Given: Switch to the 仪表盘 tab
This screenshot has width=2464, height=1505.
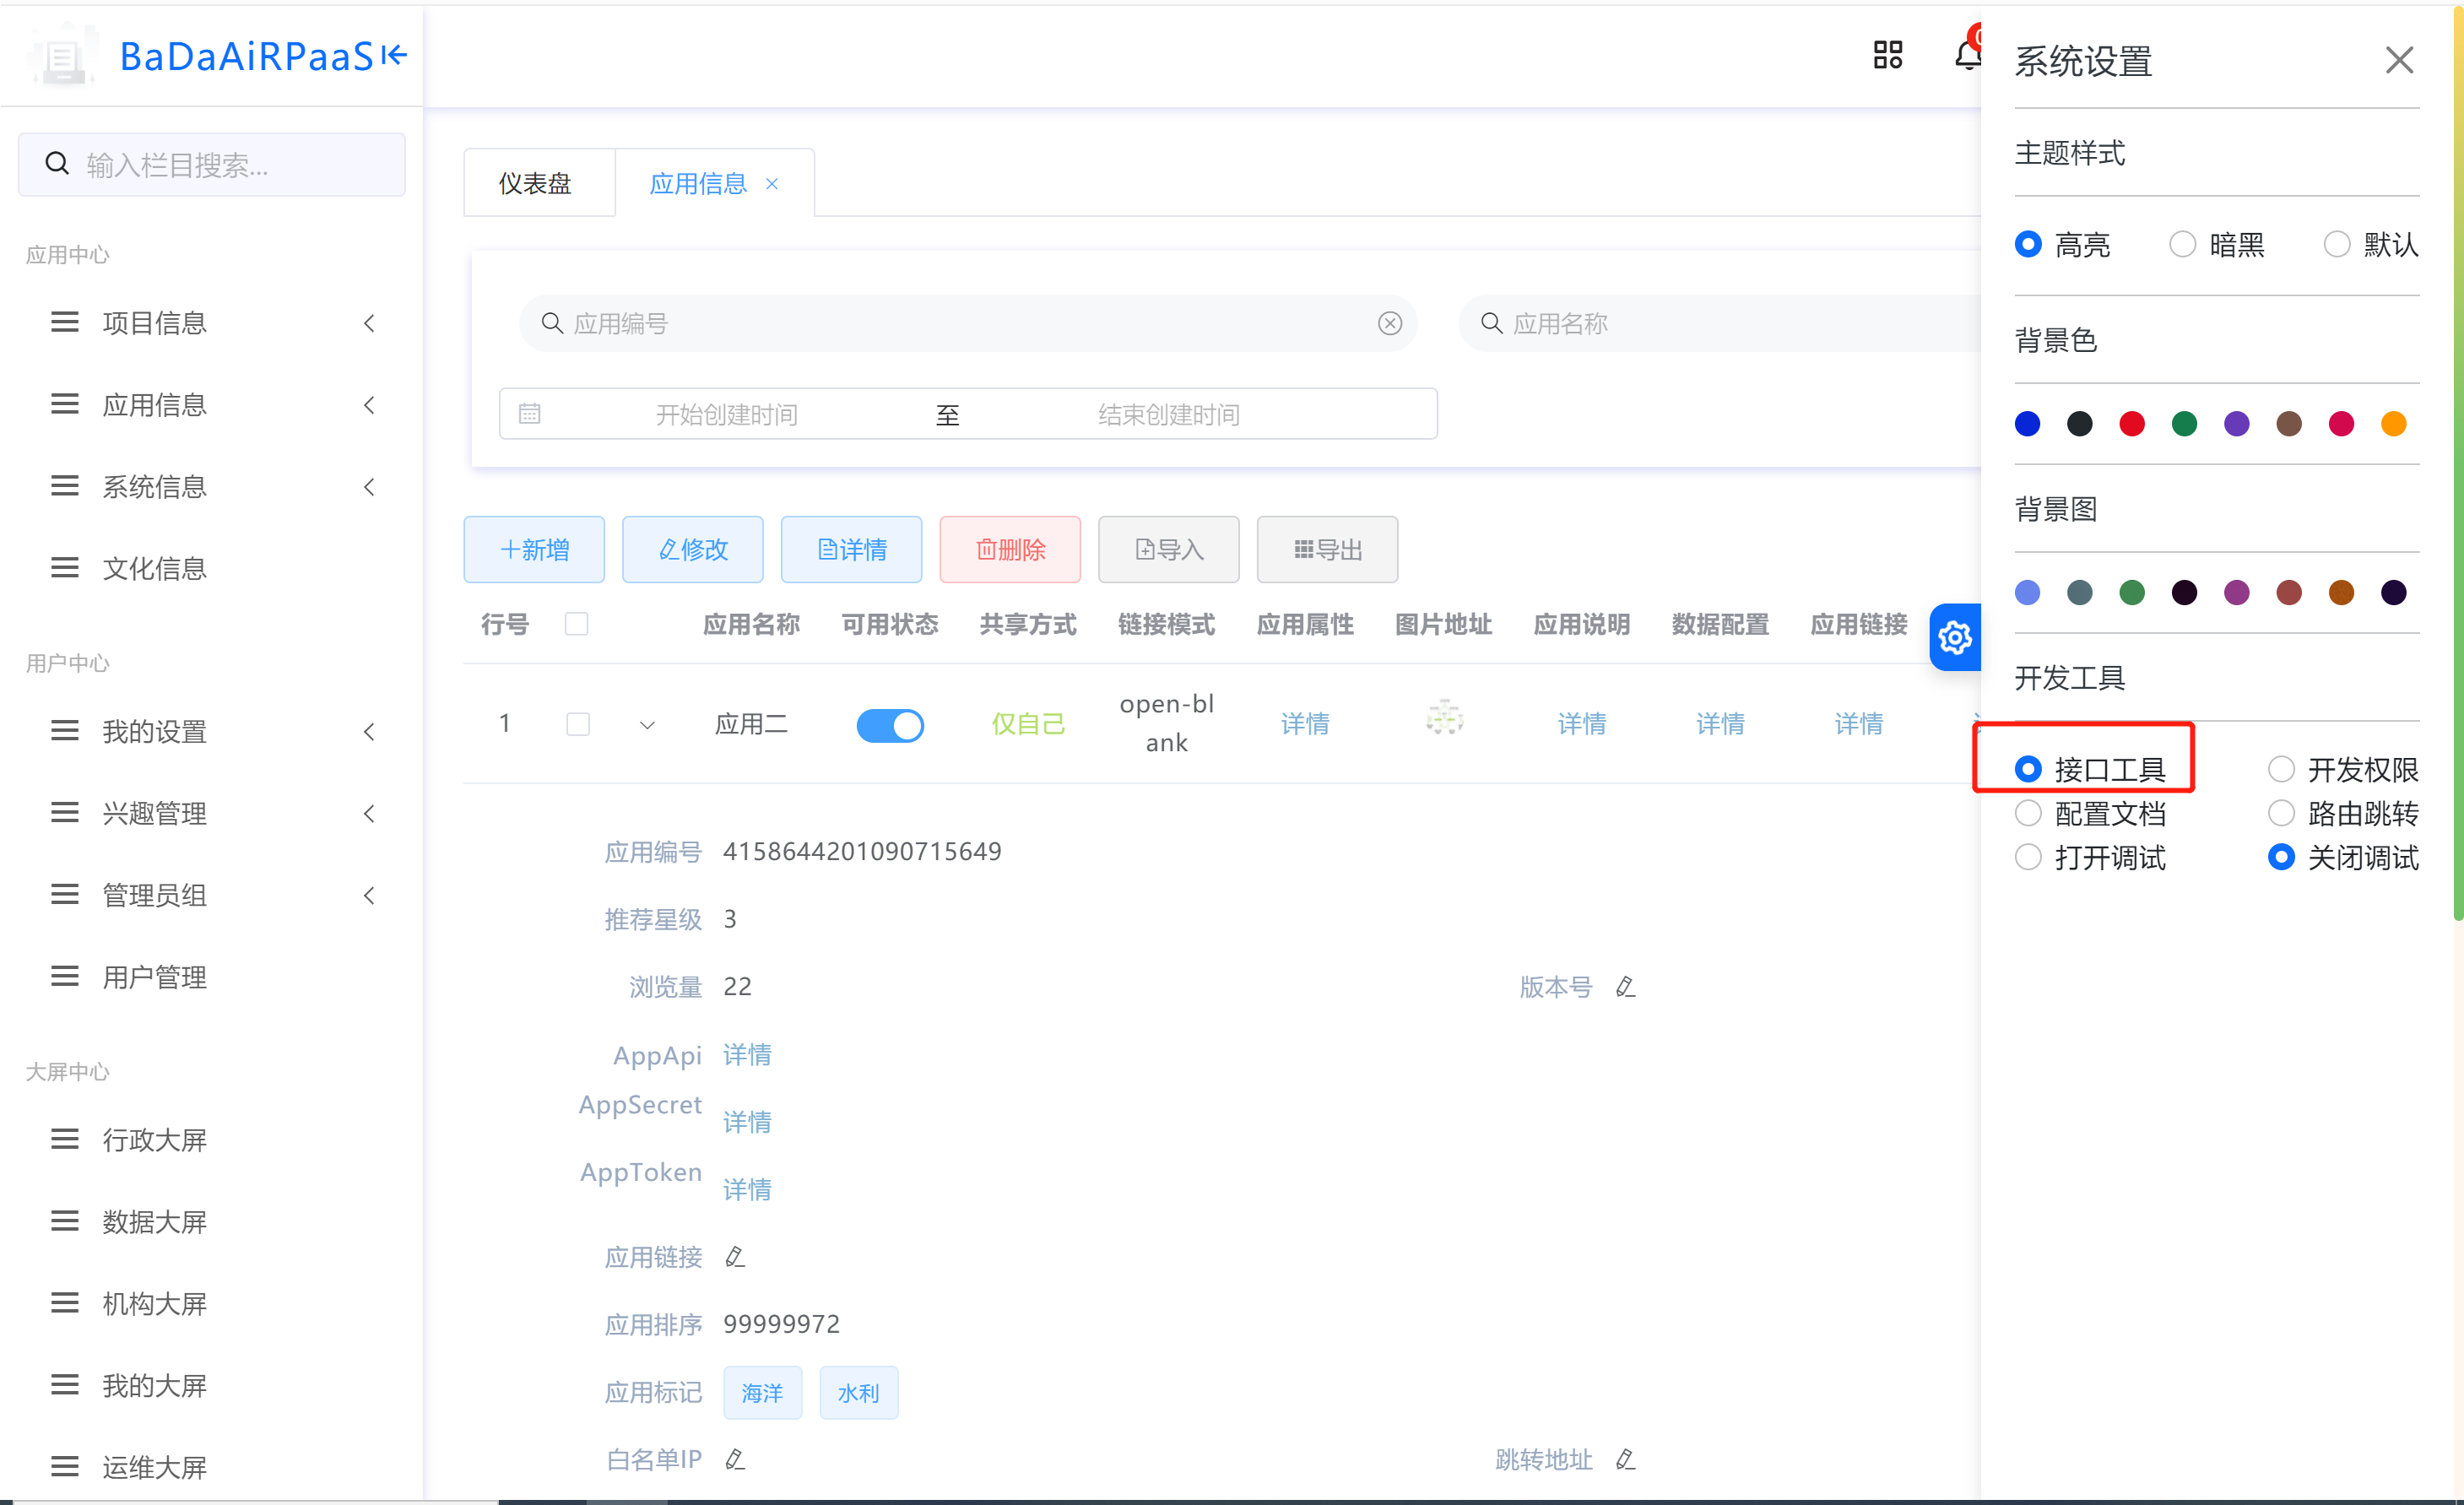Looking at the screenshot, I should [536, 184].
